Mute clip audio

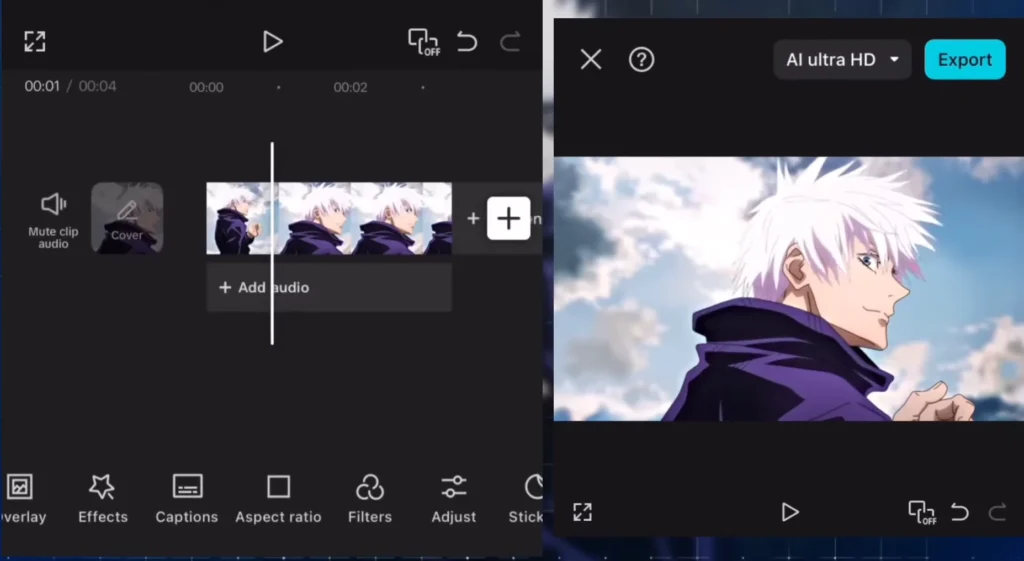coord(53,221)
